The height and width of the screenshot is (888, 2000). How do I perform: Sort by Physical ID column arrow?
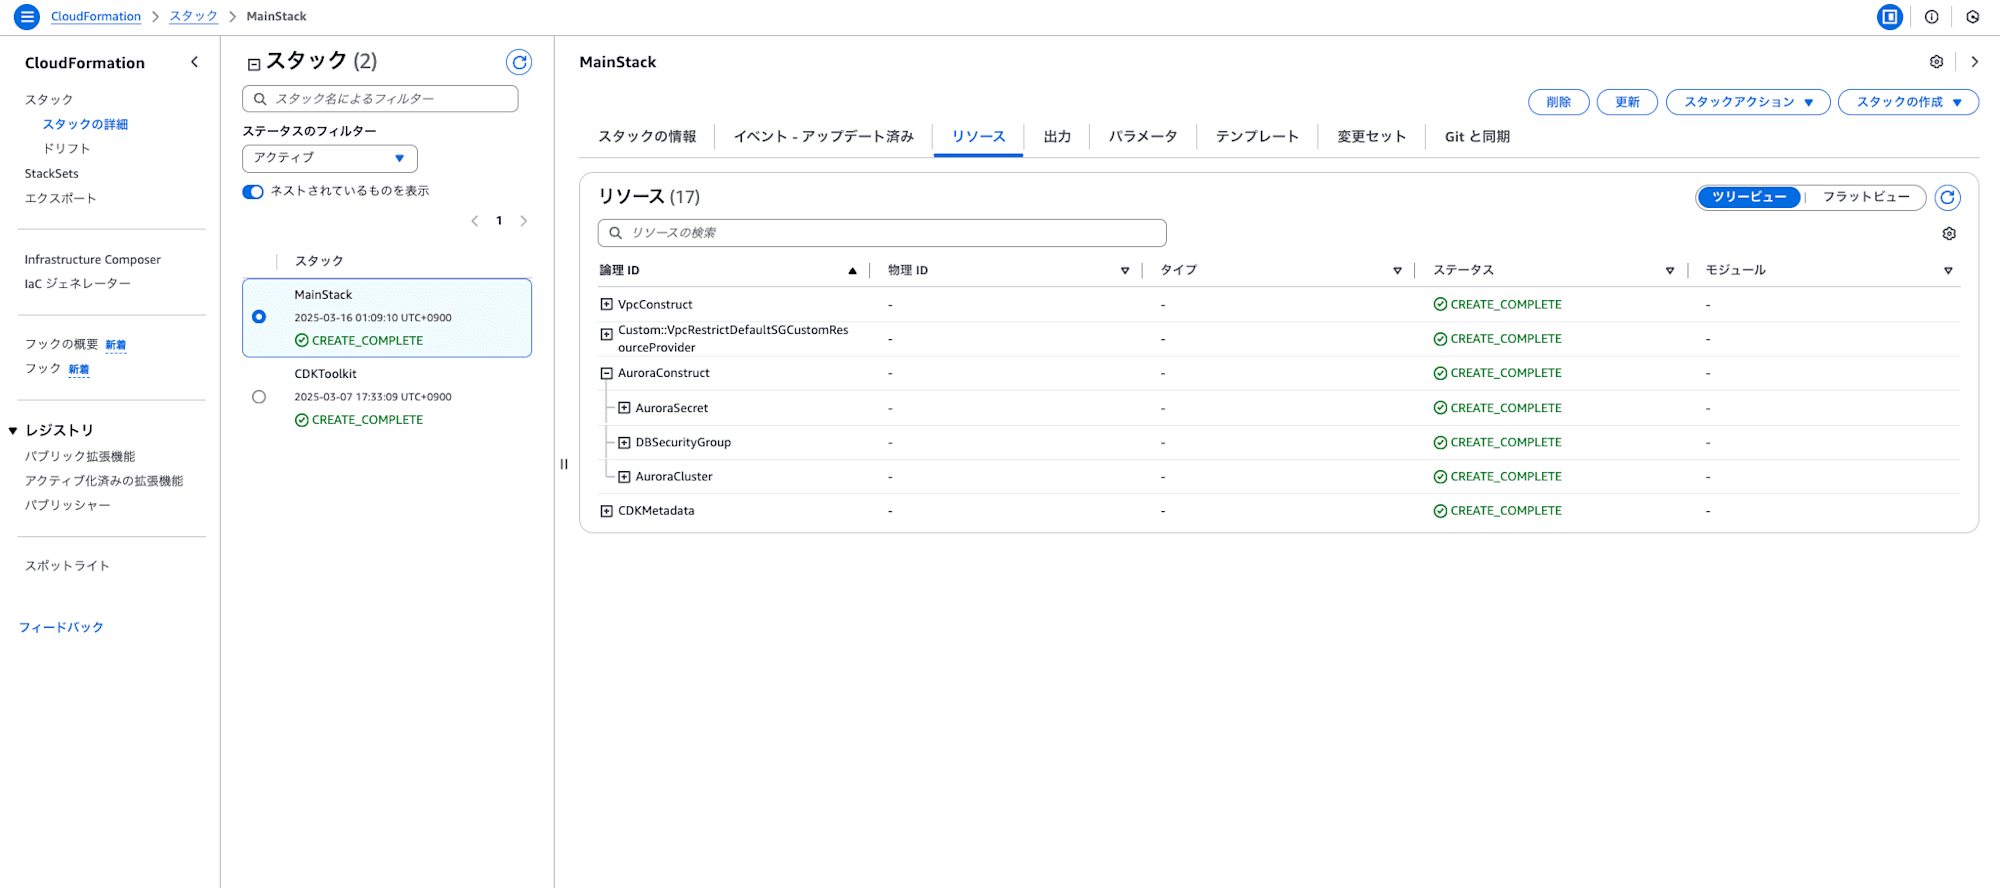pyautogui.click(x=1125, y=271)
